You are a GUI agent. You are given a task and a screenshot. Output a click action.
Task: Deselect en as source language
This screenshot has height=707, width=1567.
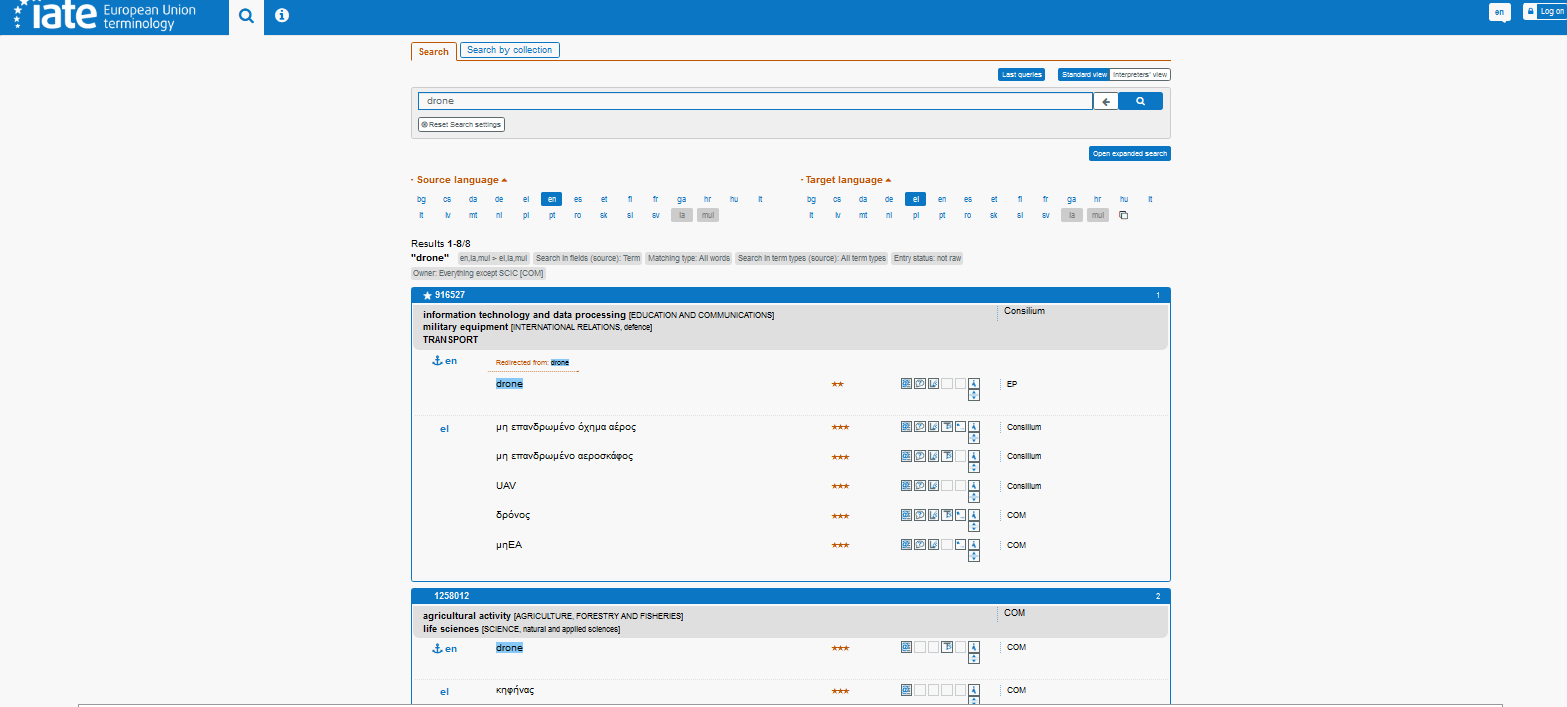point(551,199)
